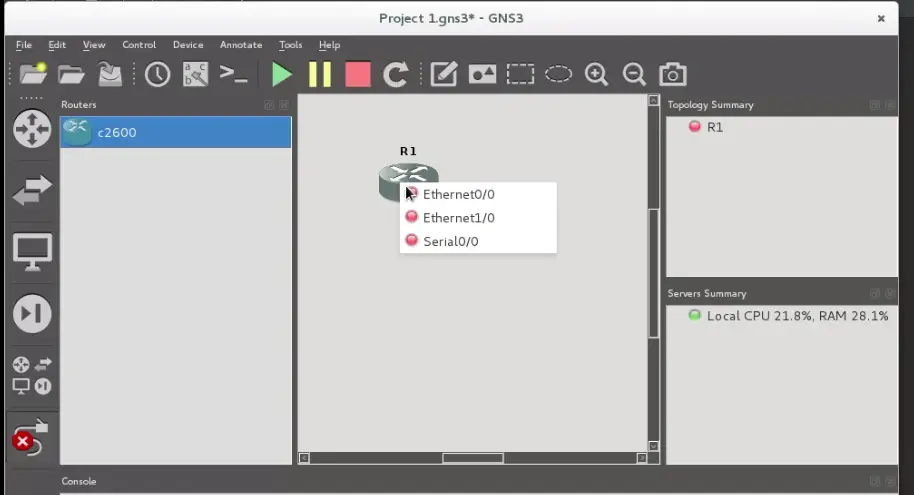Click the canvas horizontal scrollbar thumb
Viewport: 914px width, 495px height.
coord(473,458)
